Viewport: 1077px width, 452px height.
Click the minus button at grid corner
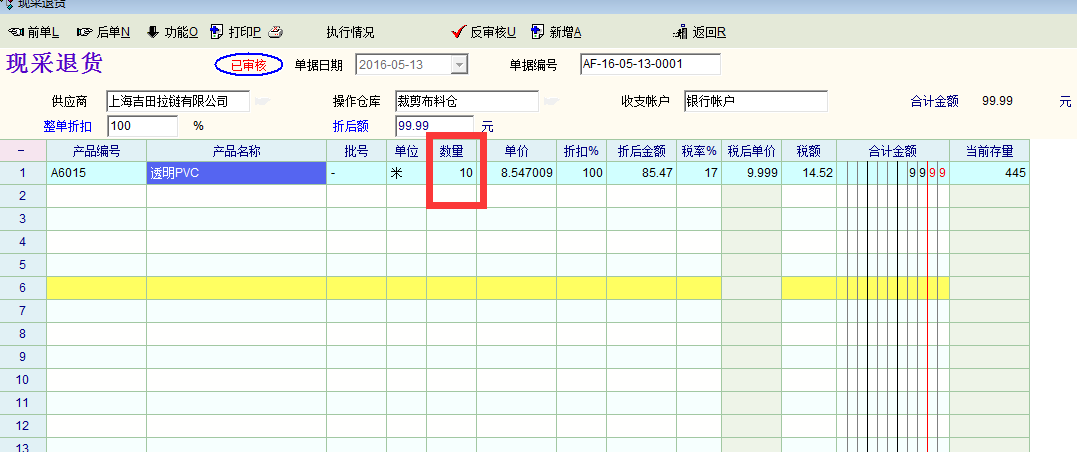click(22, 151)
